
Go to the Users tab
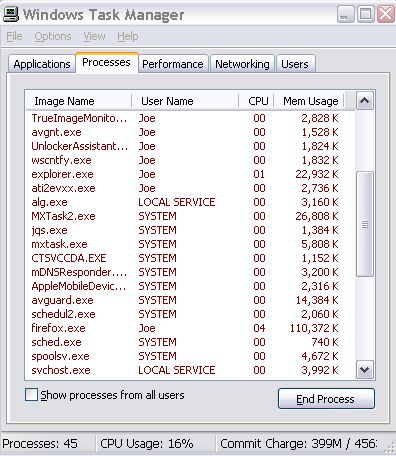pos(295,64)
